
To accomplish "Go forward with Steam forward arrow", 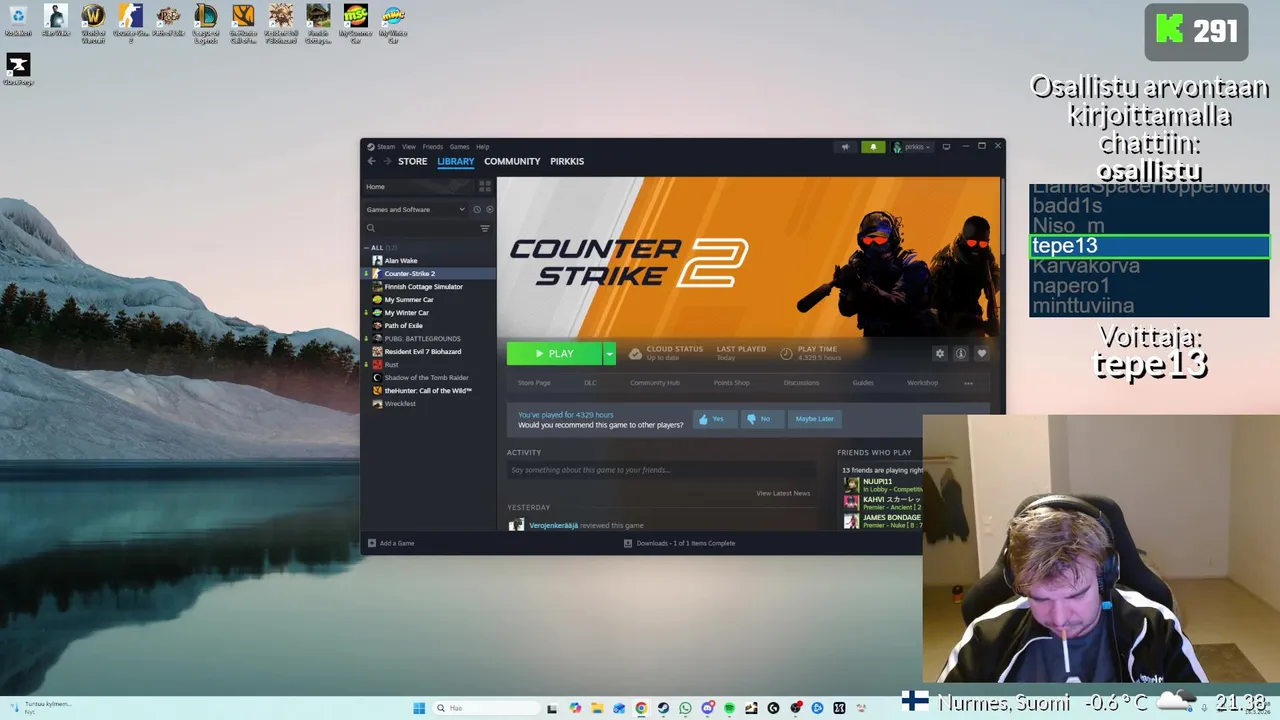I will coord(387,161).
